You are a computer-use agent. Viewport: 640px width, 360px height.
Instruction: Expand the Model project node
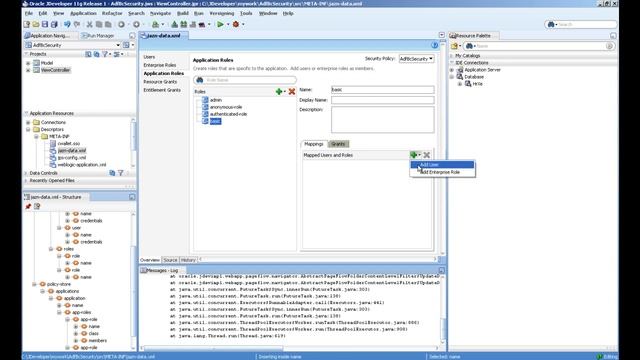click(28, 63)
